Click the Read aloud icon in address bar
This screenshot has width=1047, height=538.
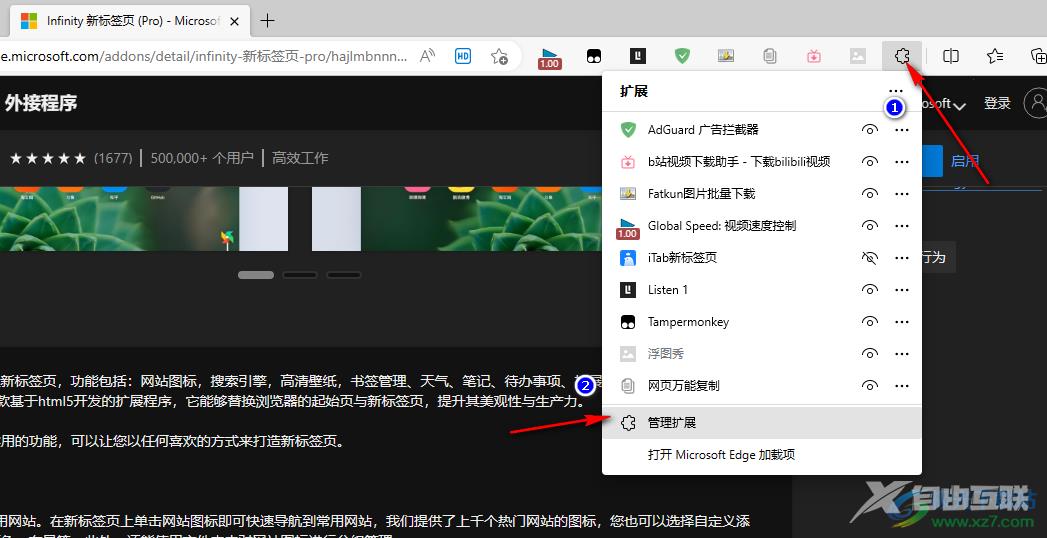click(428, 56)
